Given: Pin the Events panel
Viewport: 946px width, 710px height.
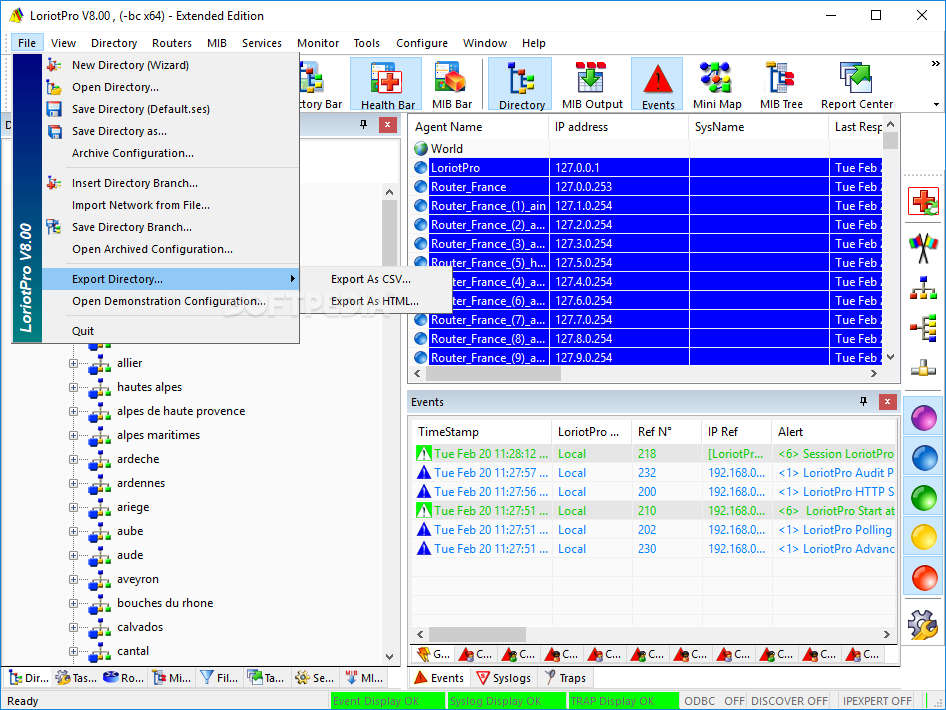Looking at the screenshot, I should click(863, 401).
